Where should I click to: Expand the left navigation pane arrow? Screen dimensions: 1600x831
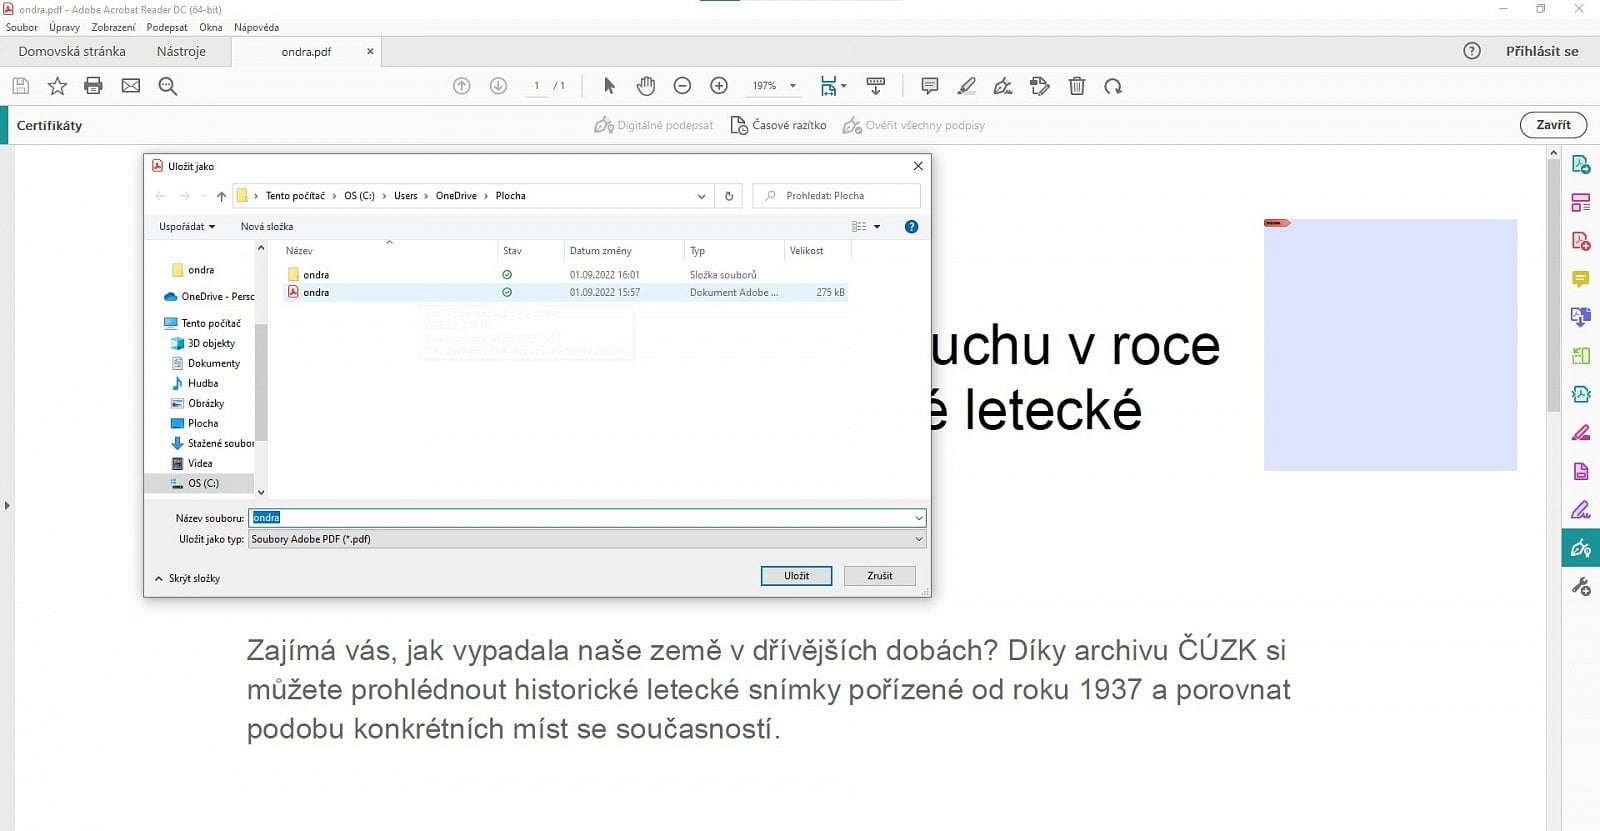[7, 506]
